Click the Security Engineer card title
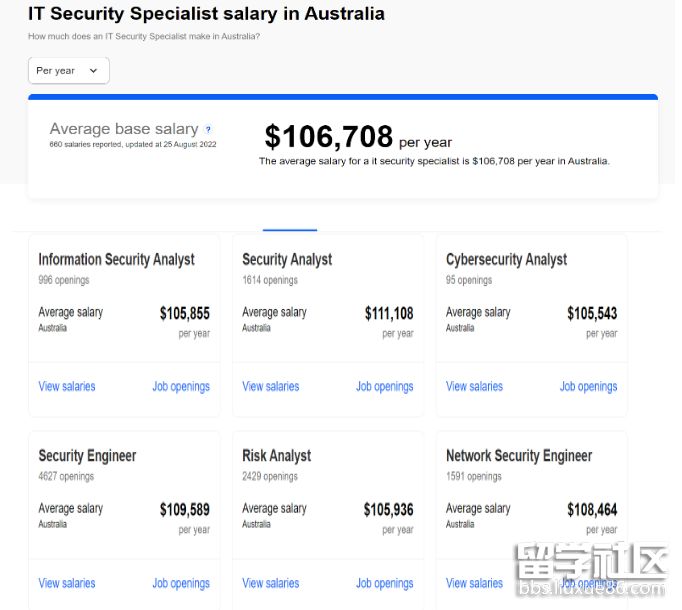Screen dimensions: 682x610 pos(87,456)
